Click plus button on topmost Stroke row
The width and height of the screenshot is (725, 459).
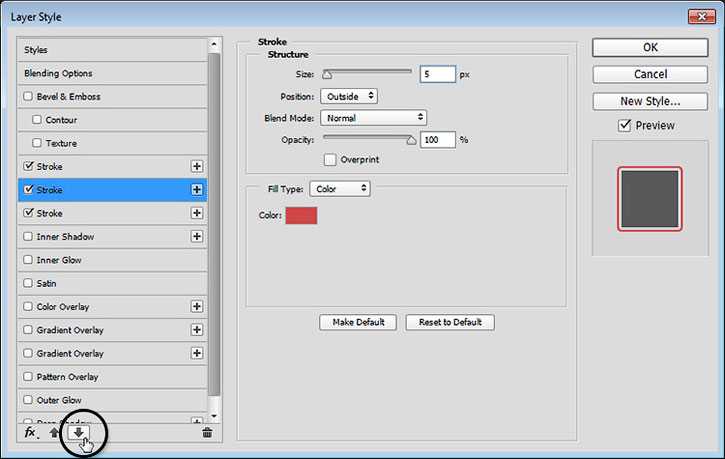(x=197, y=166)
